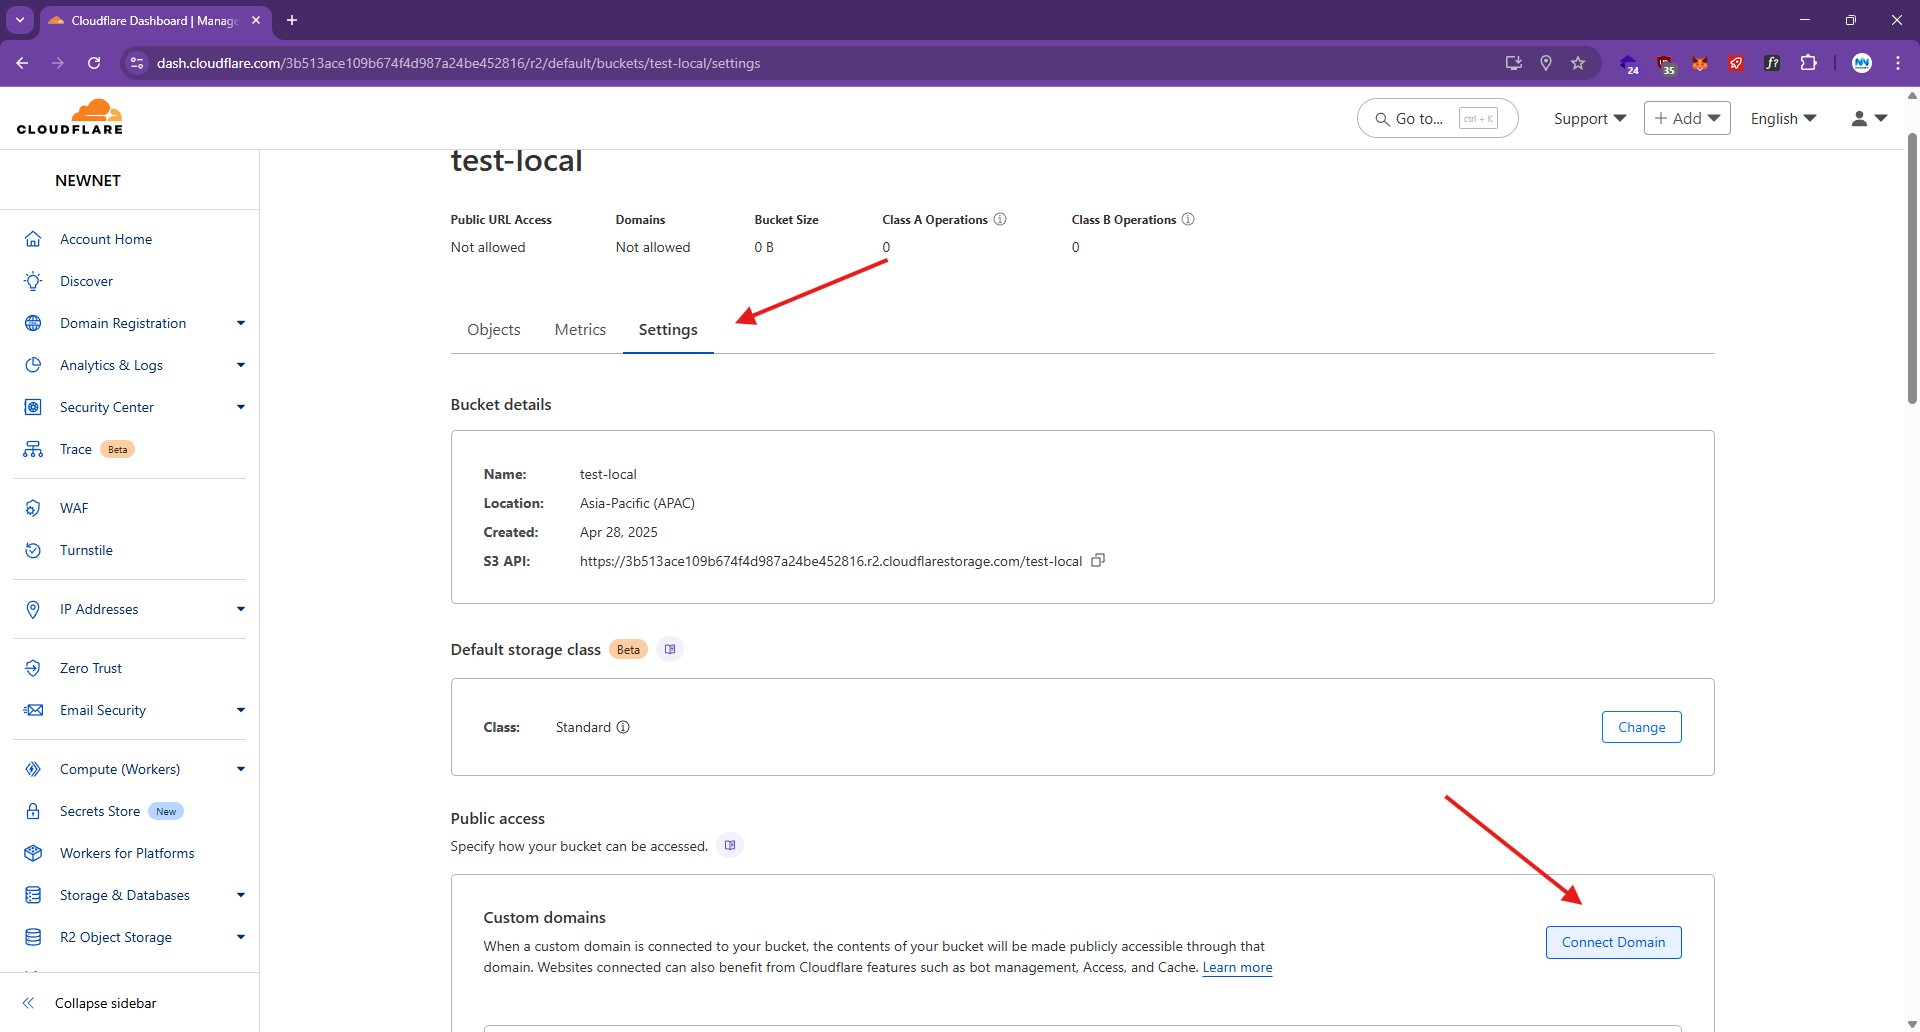
Task: Copy the S3 API URL
Action: (1098, 561)
